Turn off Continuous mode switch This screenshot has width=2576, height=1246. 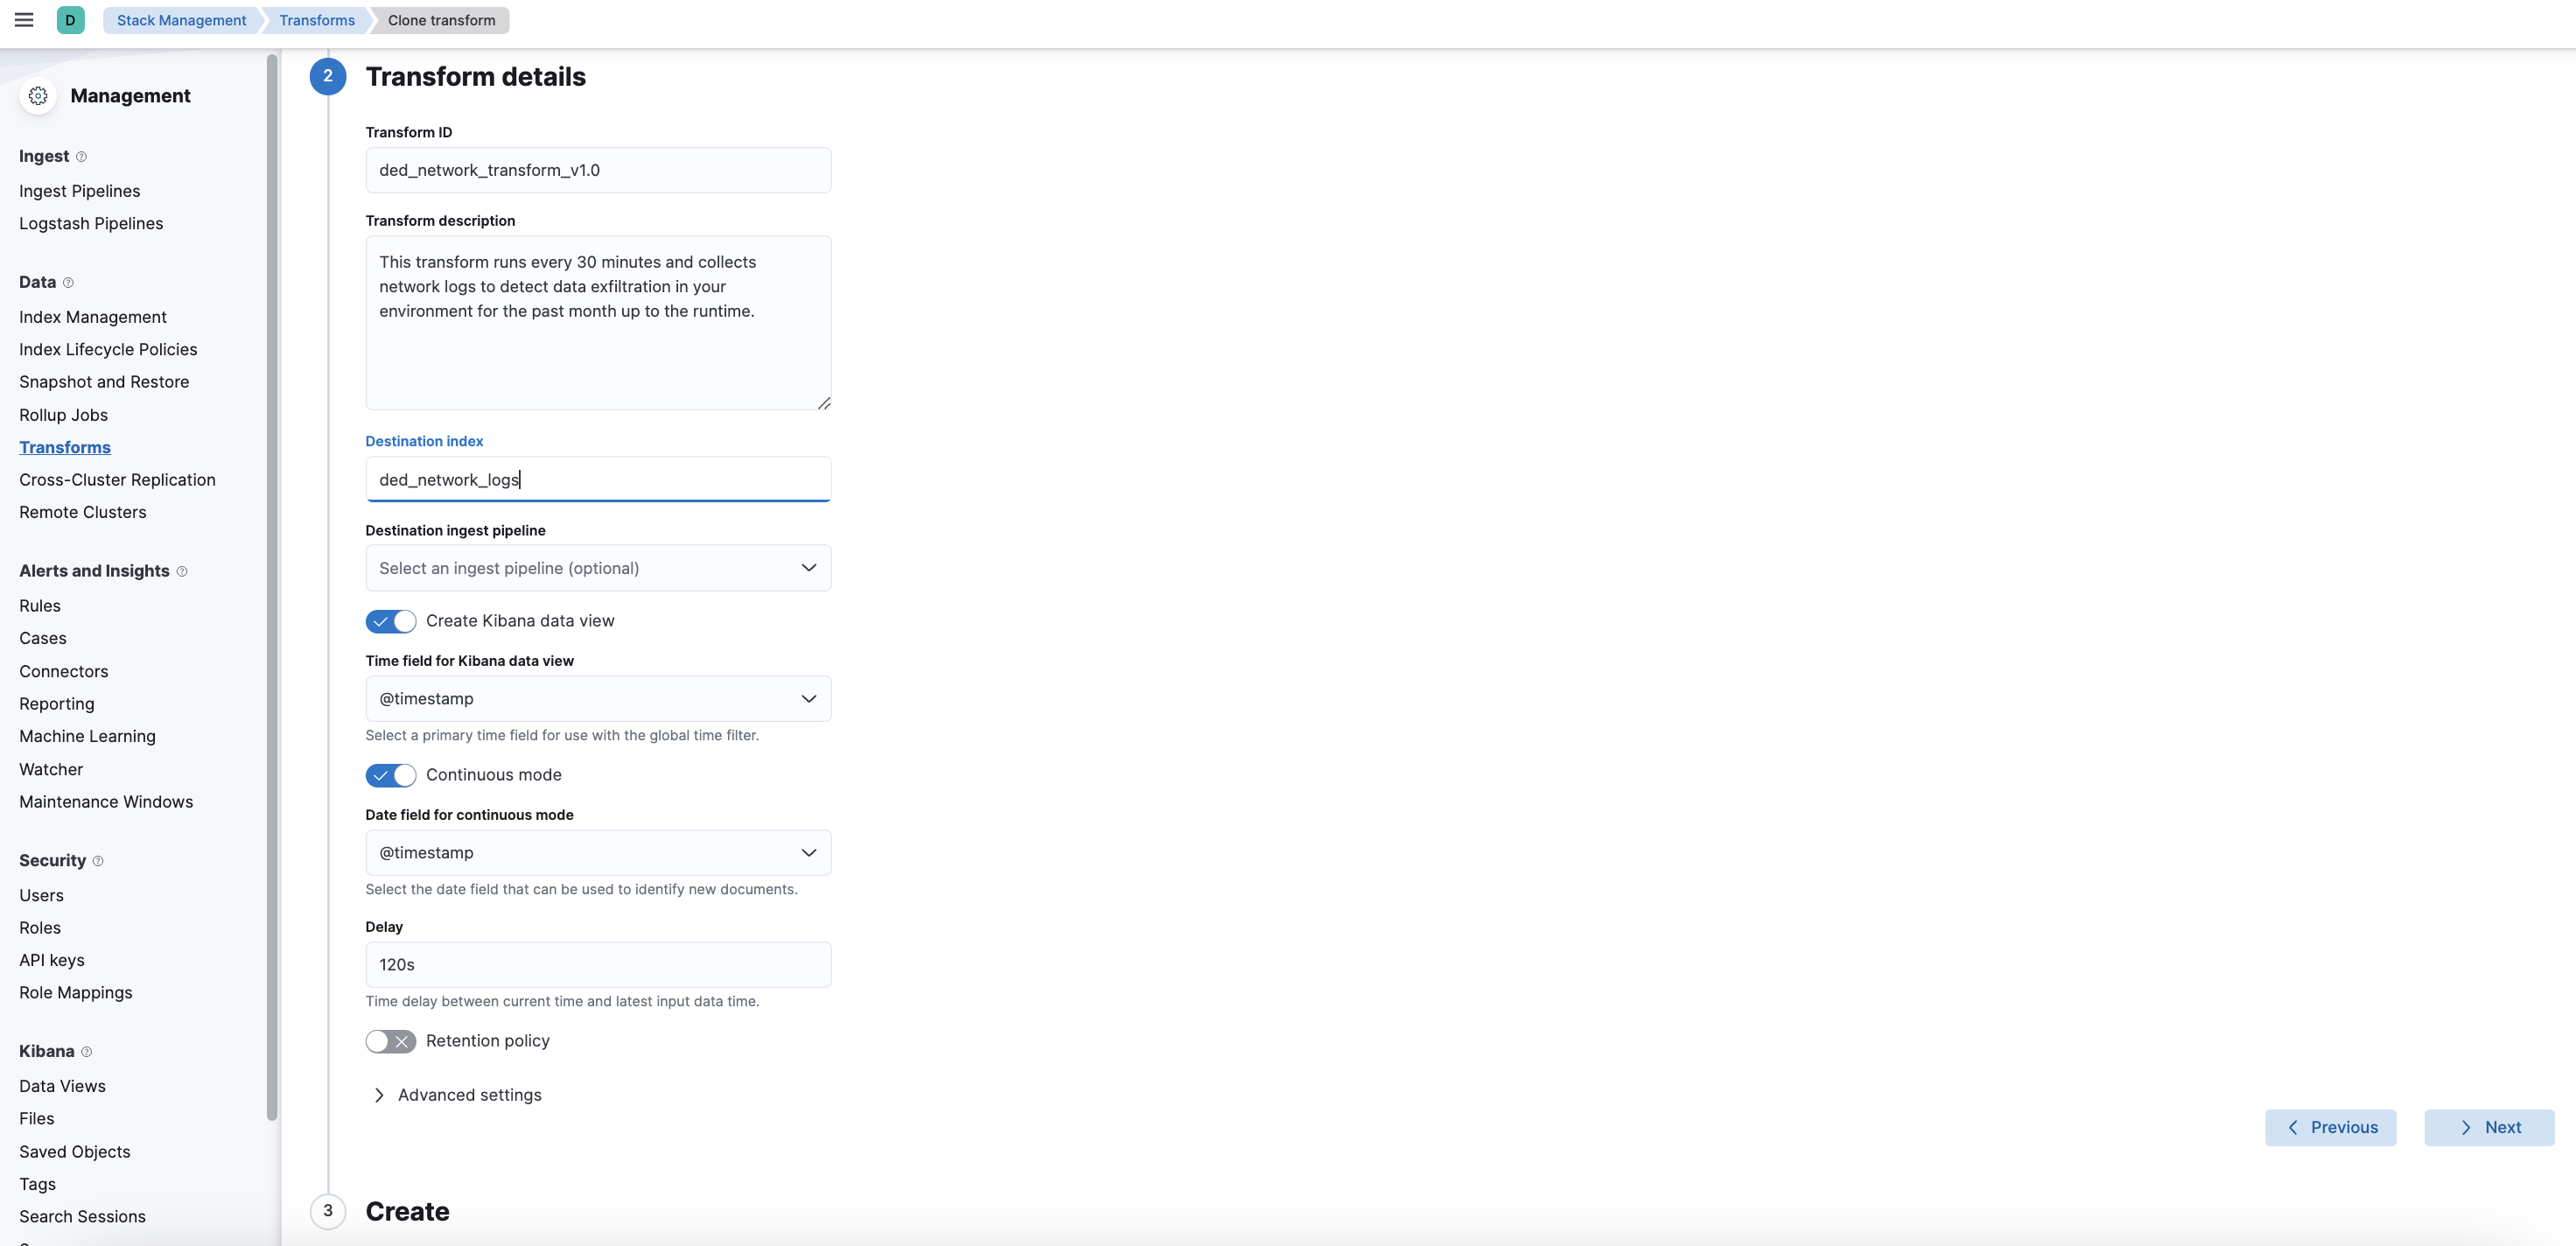click(390, 775)
